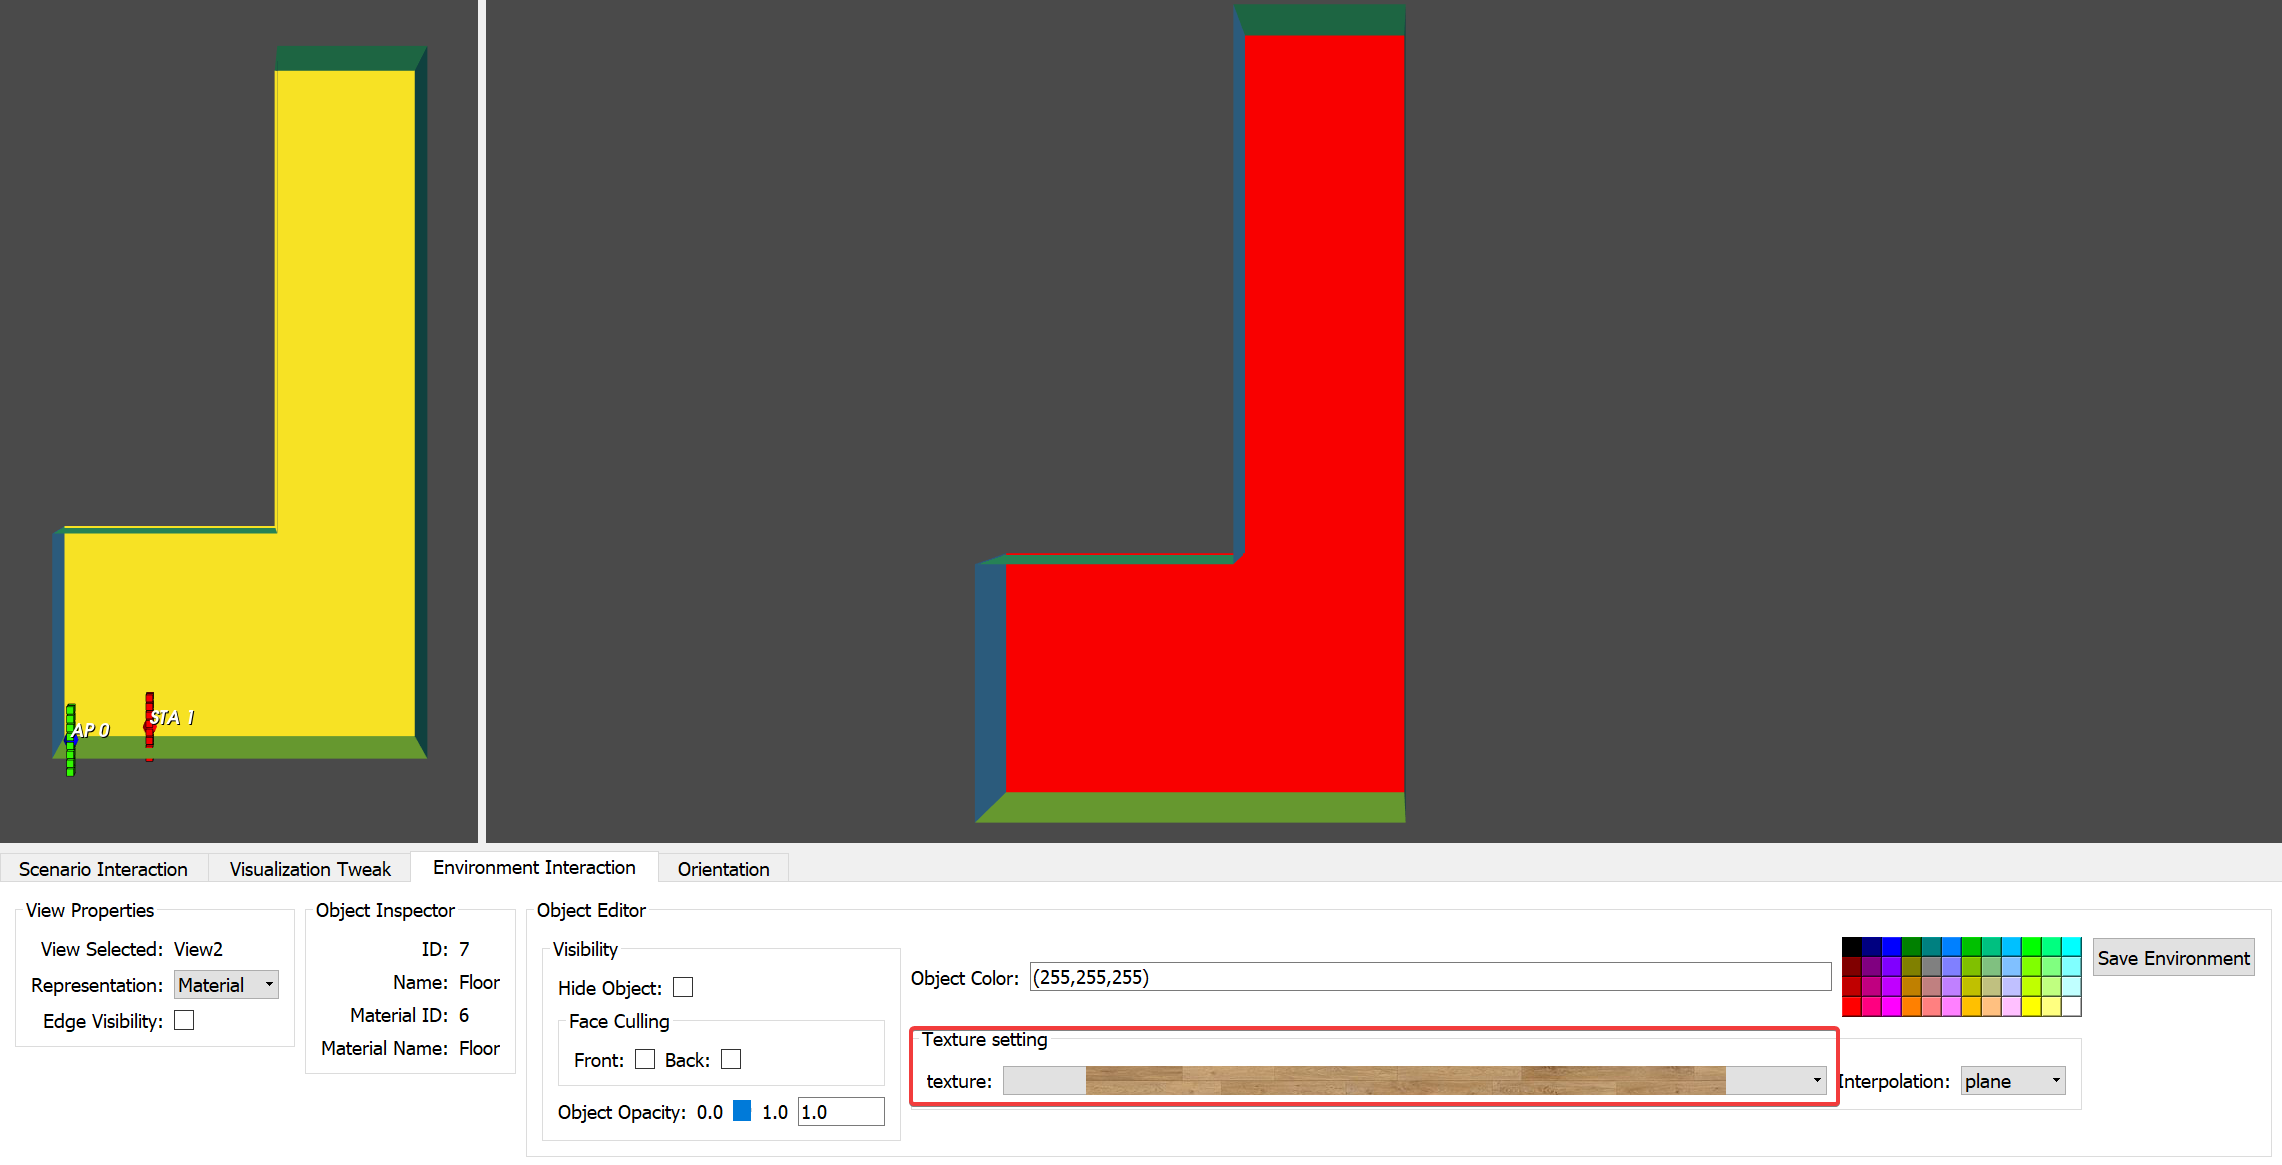Screen dimensions: 2282x1165
Task: Click the Save Environment button
Action: 2173,958
